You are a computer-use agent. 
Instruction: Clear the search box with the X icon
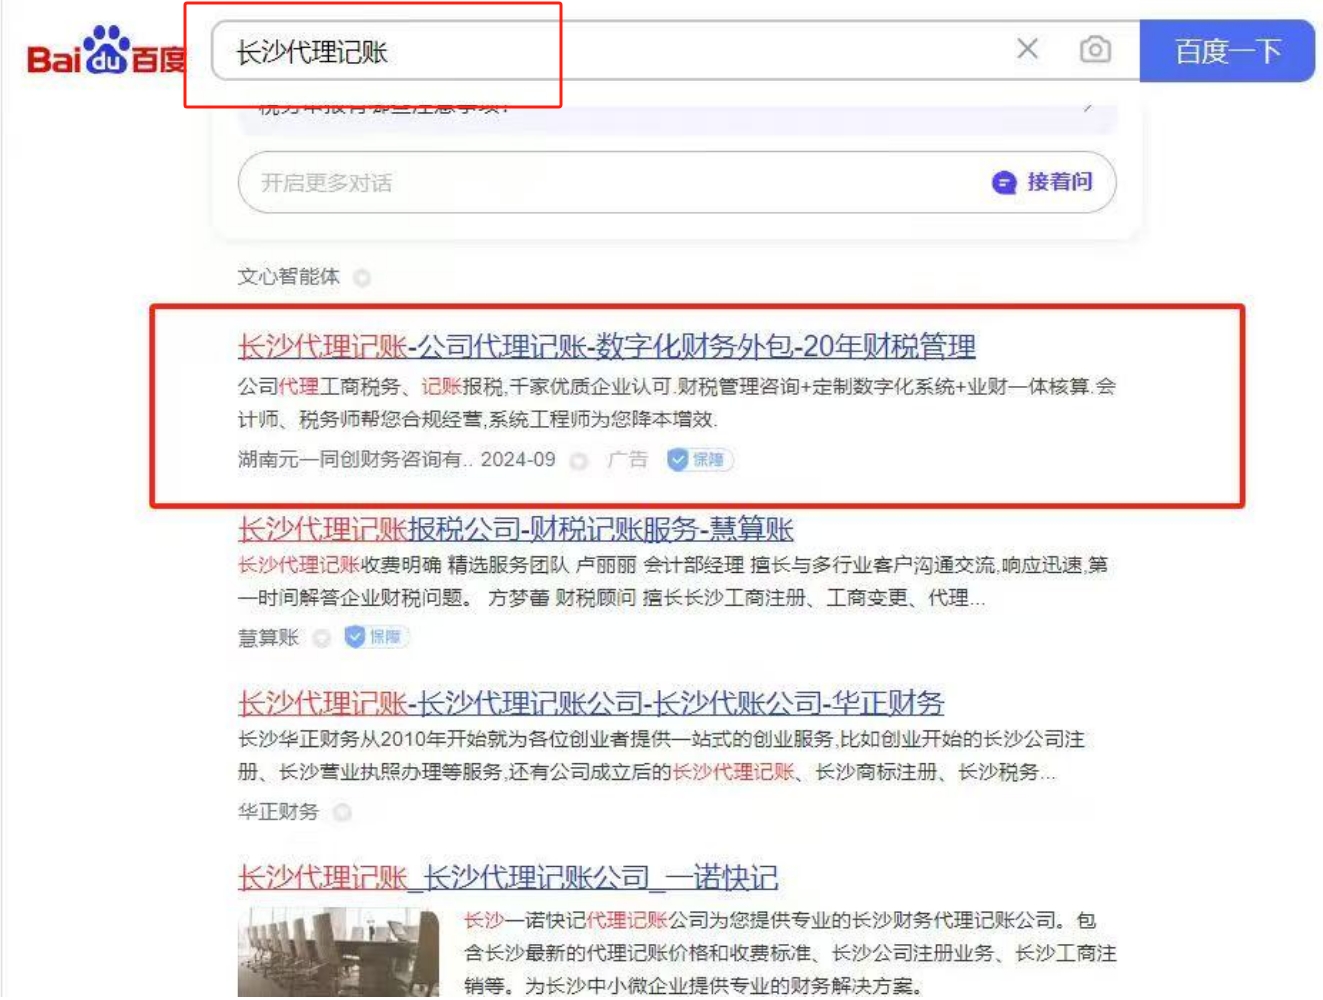point(1027,49)
